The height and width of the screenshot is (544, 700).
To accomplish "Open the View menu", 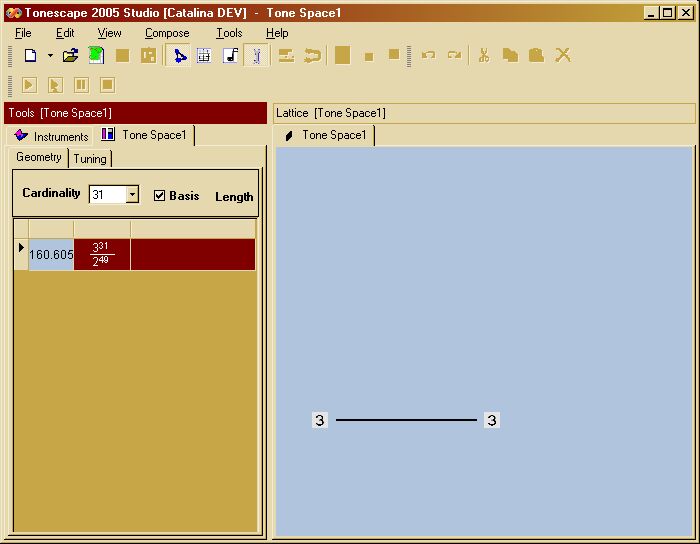I will click(x=109, y=33).
